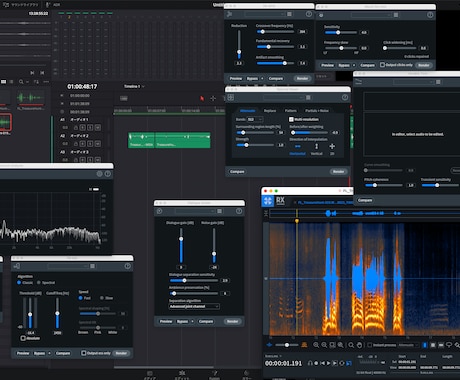Viewport: 460px width, 380px height.
Task: Enable Output ess only checkbox
Action: [84, 353]
